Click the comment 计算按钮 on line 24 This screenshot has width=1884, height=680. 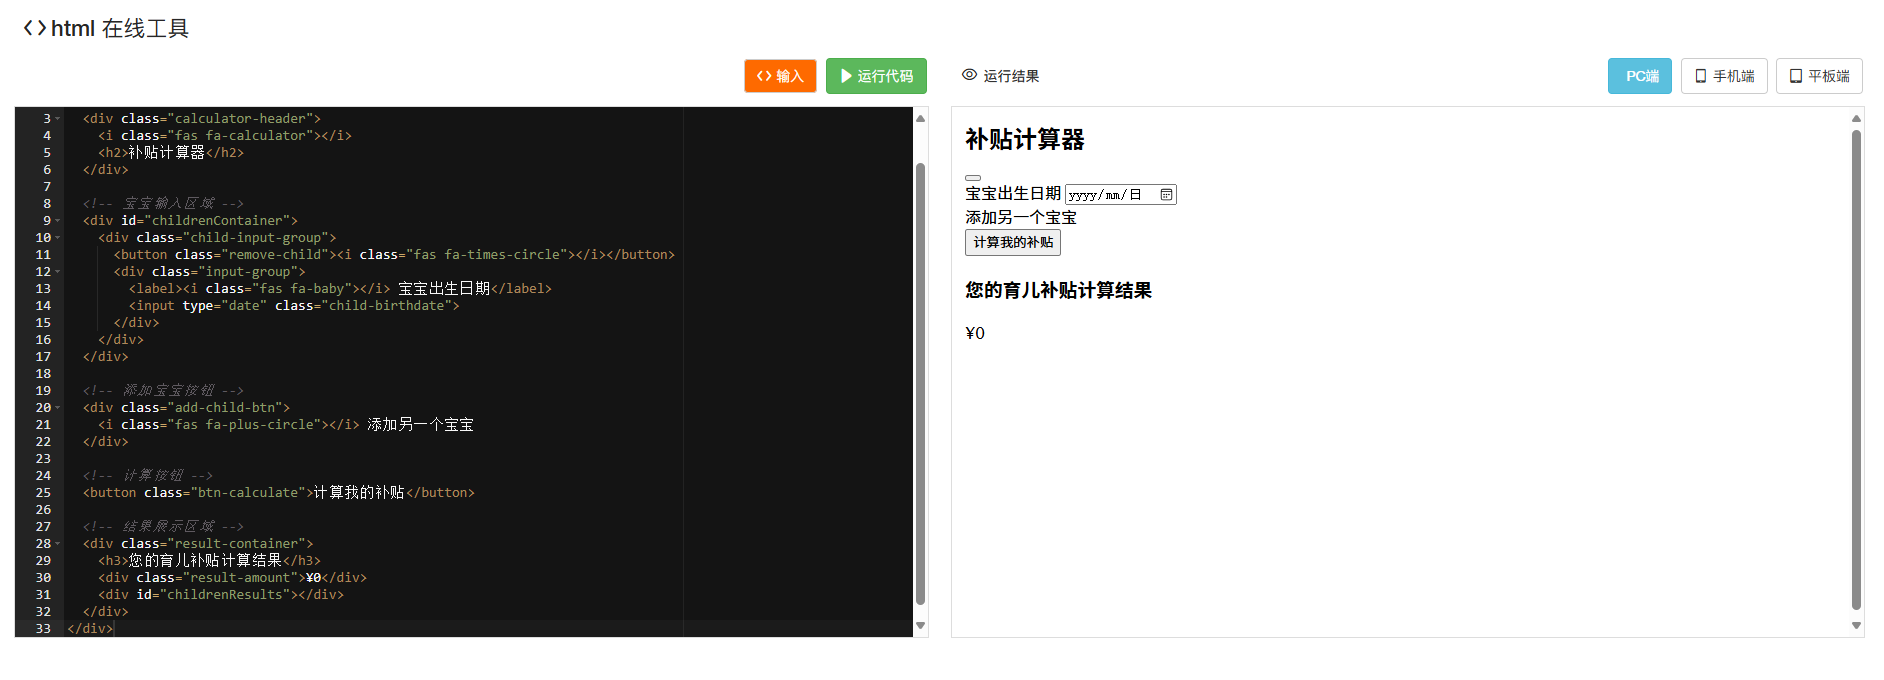(x=148, y=475)
